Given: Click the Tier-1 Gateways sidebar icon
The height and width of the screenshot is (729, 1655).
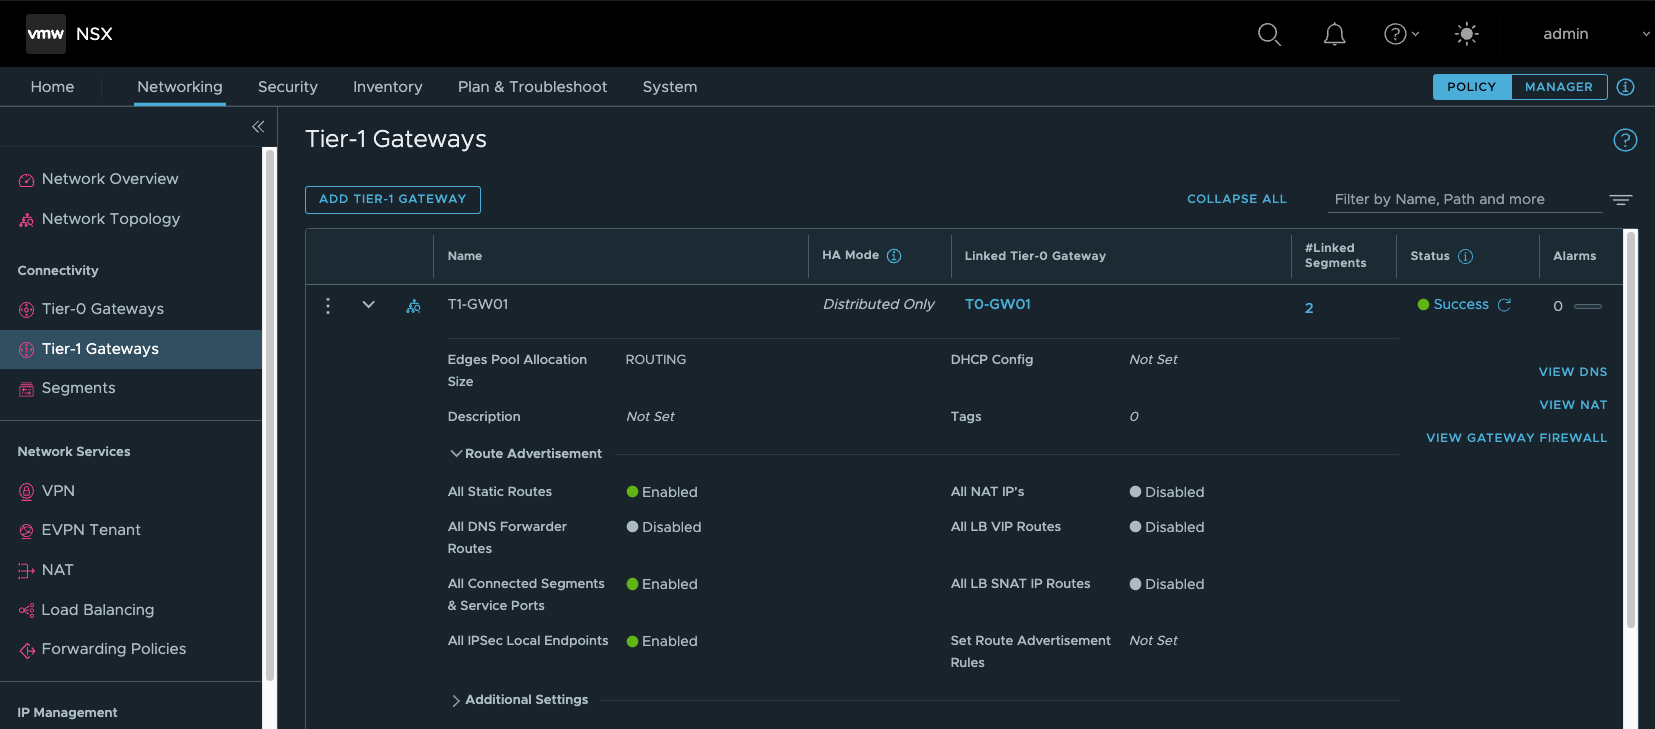Looking at the screenshot, I should tap(26, 350).
